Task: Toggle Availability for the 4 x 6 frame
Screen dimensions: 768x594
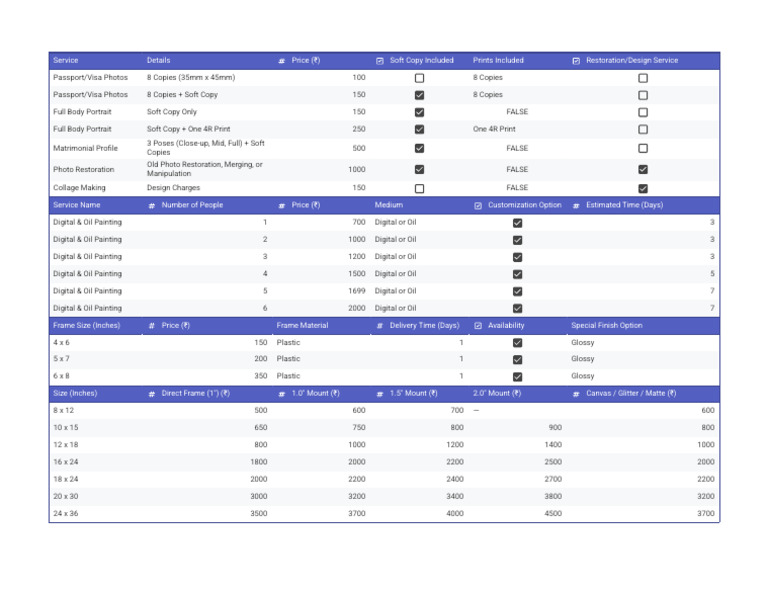Action: pyautogui.click(x=517, y=343)
